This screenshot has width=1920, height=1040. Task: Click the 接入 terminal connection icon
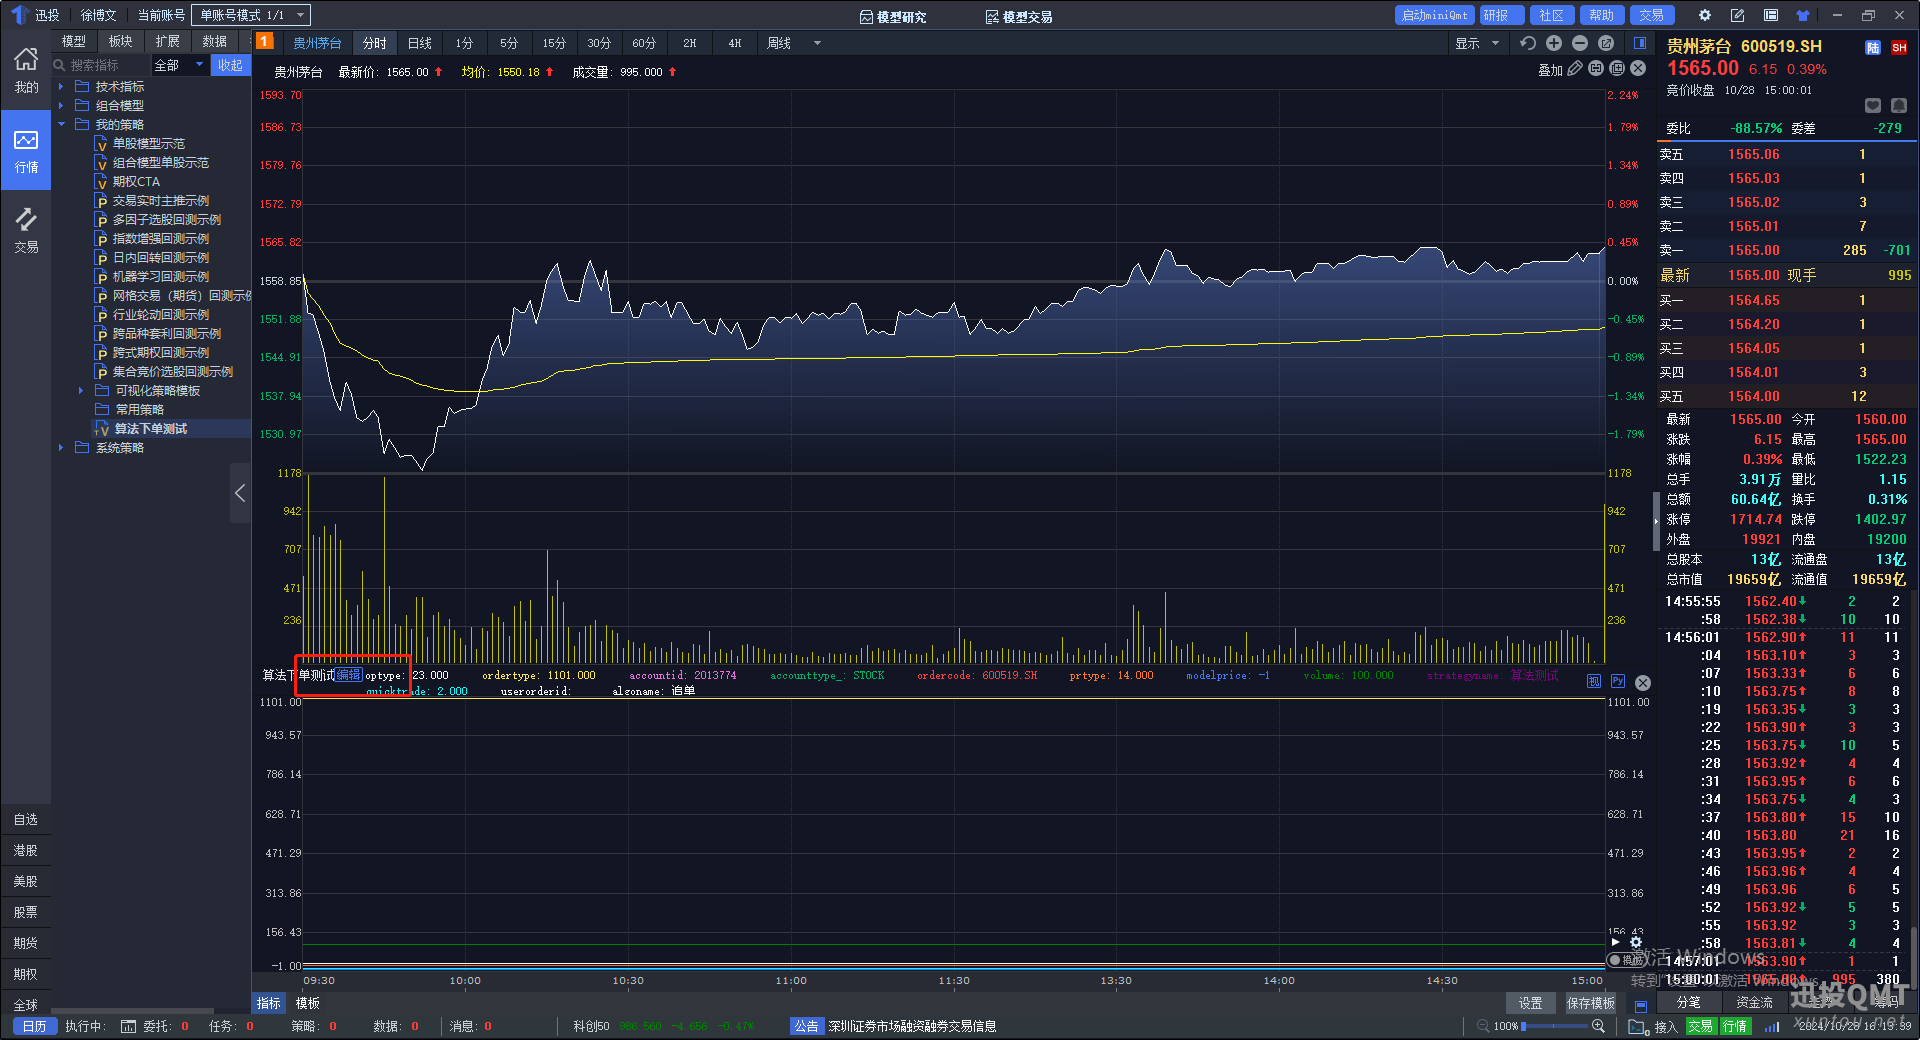coord(1638,1027)
